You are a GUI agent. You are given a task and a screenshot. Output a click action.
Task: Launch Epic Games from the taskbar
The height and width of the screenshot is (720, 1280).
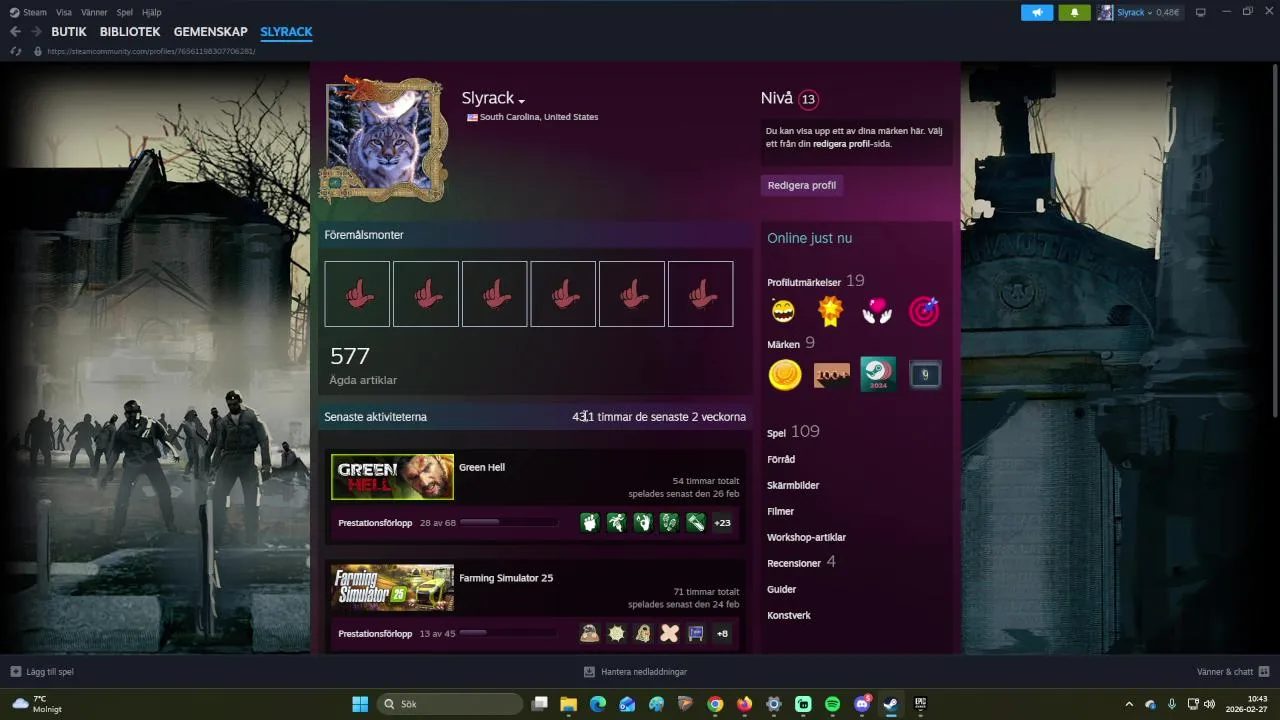pos(920,704)
